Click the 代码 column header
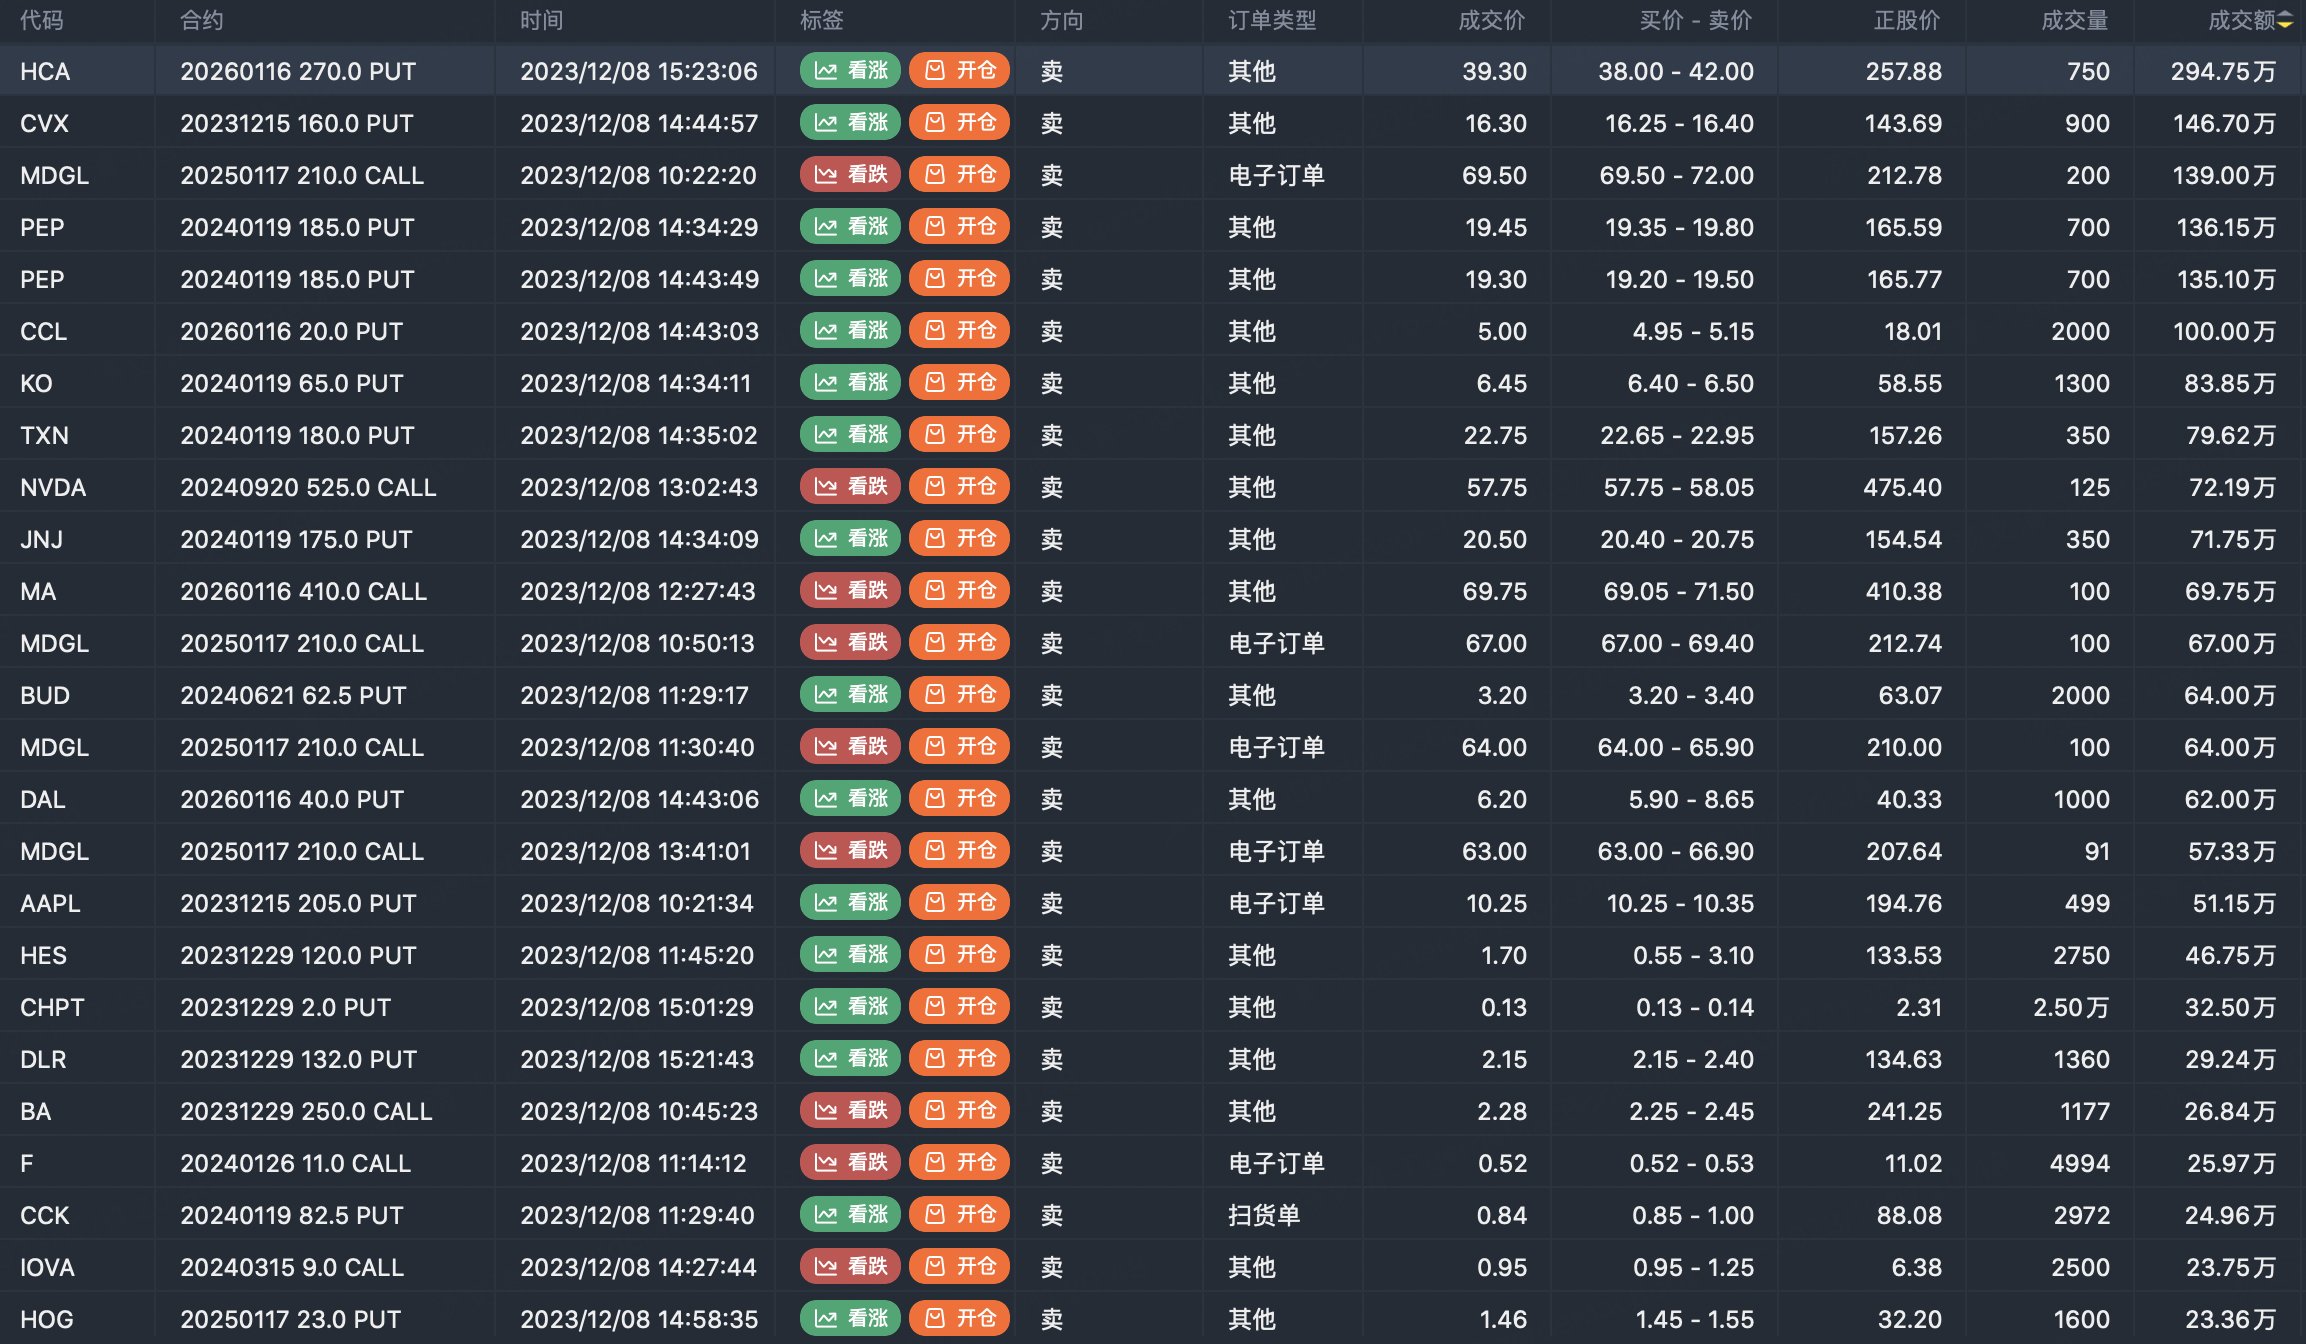The height and width of the screenshot is (1344, 2306). (x=41, y=21)
